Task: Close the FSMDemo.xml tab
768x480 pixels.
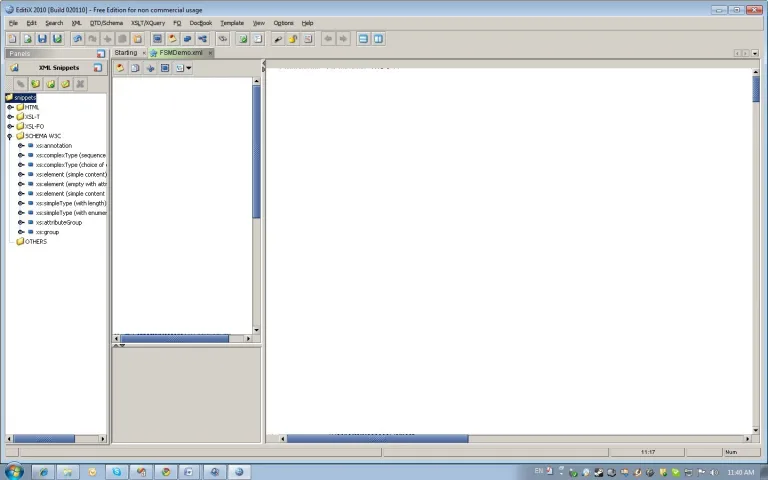Action: click(210, 53)
